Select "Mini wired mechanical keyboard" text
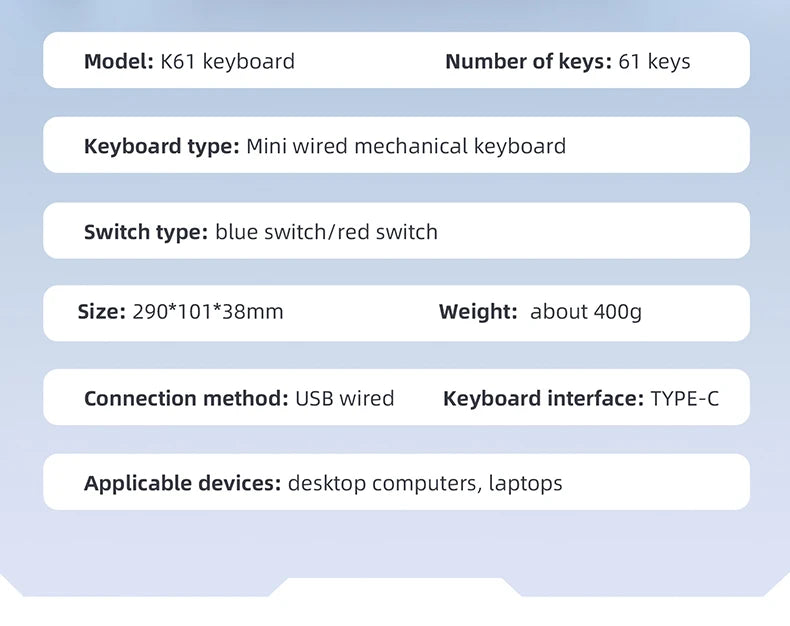Viewport: 790px width, 626px height. coord(406,147)
